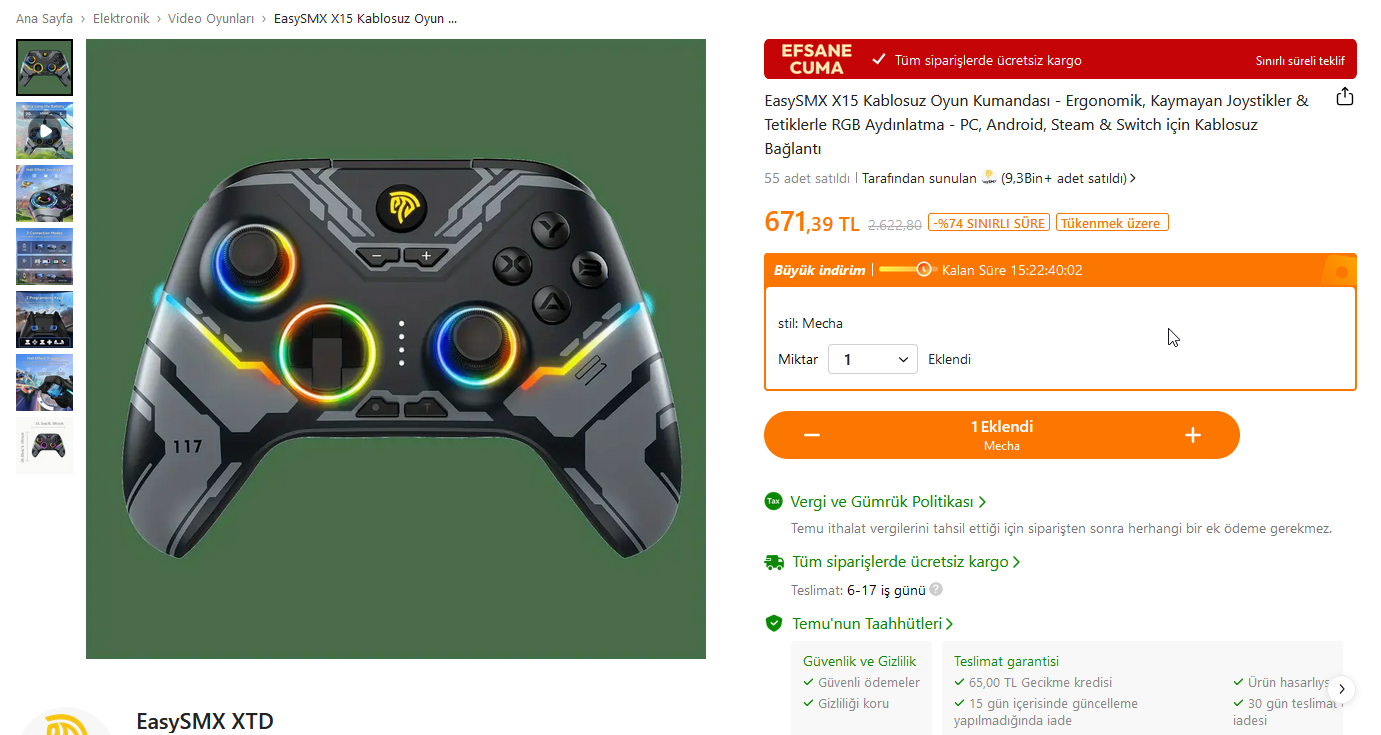Open Elektronik breadcrumb category
The image size is (1381, 735).
coord(121,18)
